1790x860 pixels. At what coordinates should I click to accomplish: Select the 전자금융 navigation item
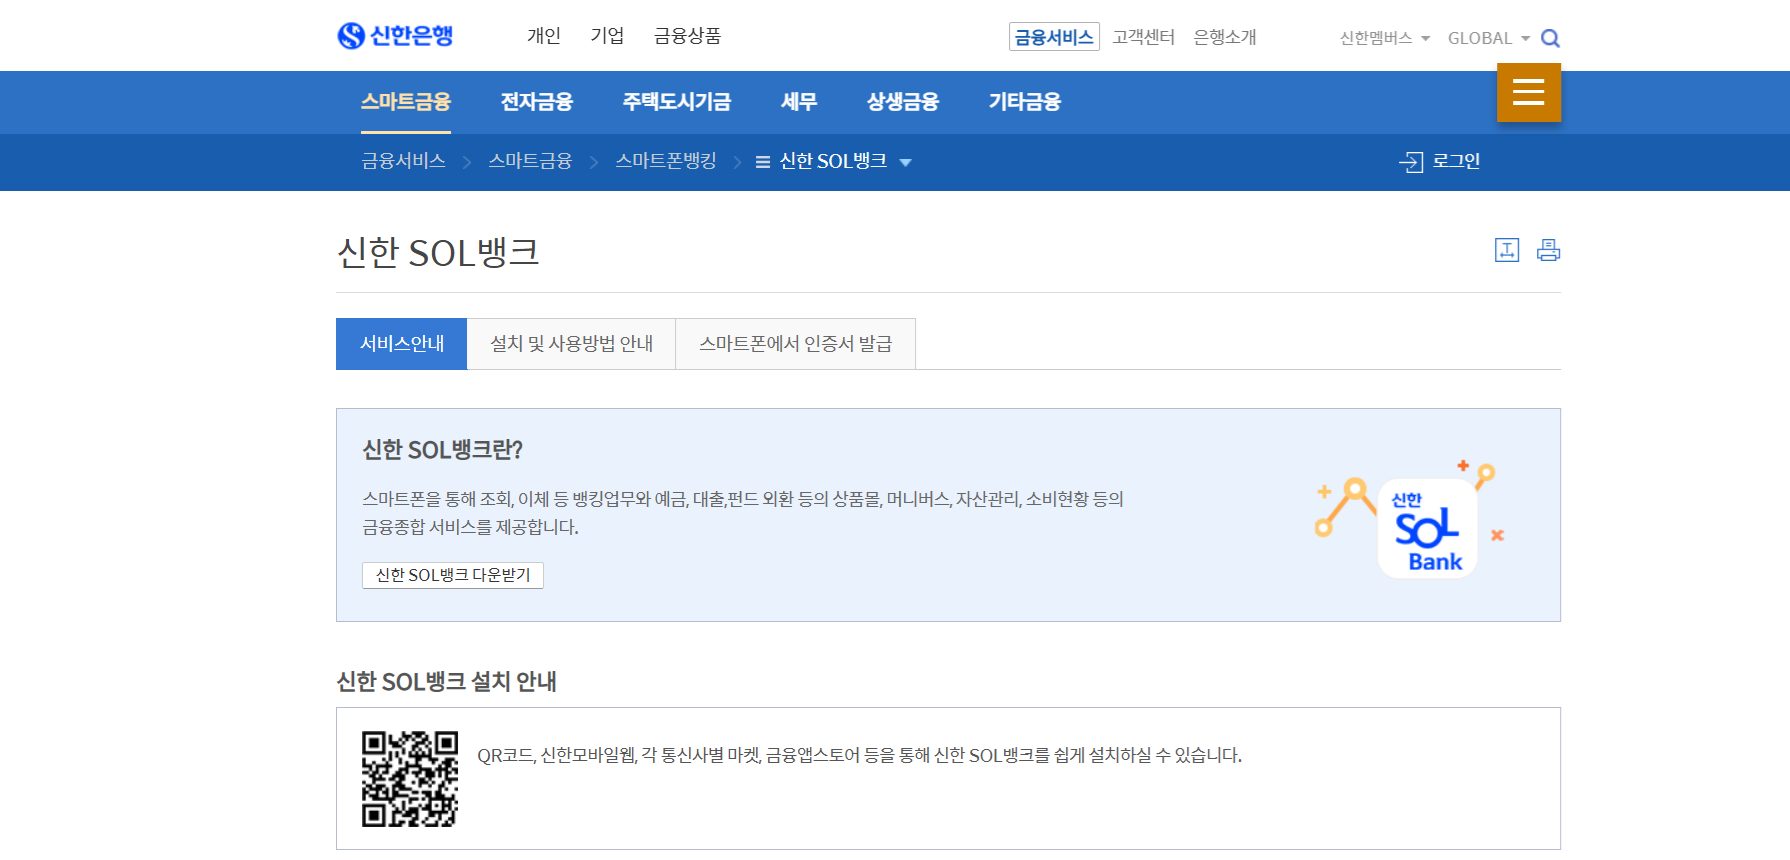(x=537, y=102)
